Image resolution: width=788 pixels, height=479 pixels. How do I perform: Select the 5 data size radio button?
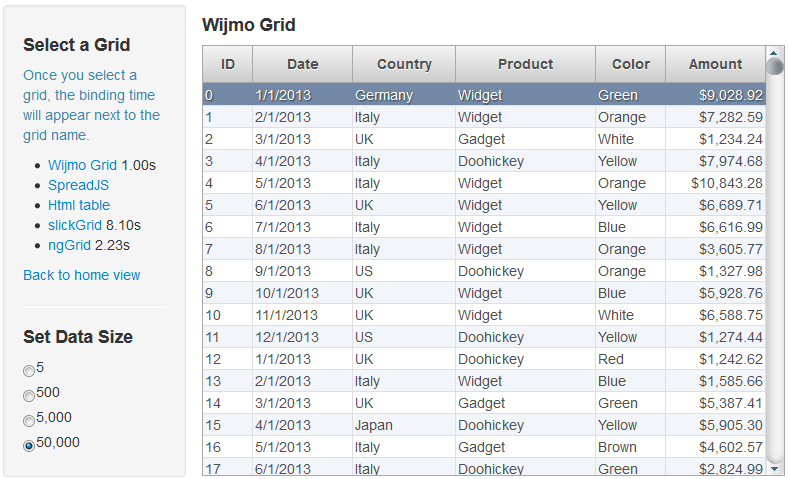(29, 371)
